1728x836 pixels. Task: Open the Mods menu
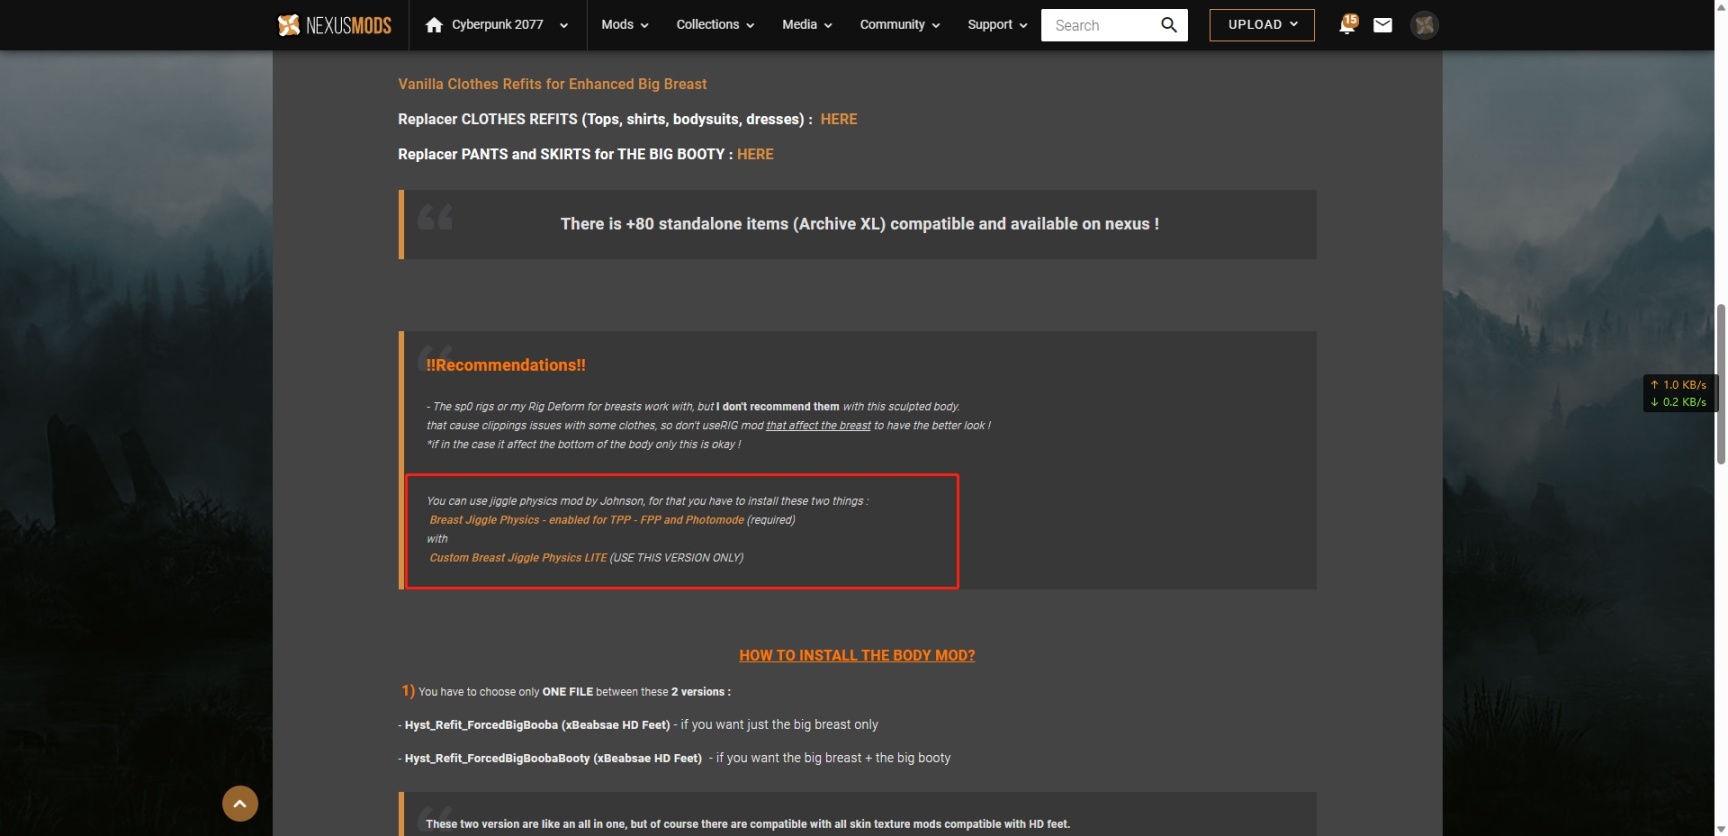[x=625, y=25]
